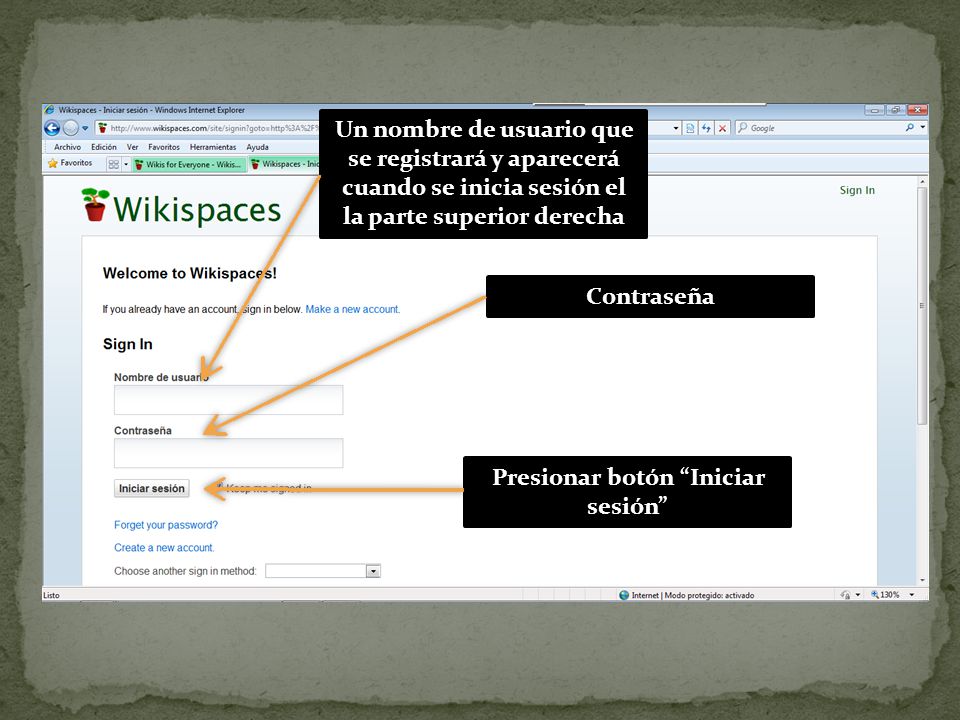Stop loading with the red X icon
960x720 pixels.
tap(722, 128)
